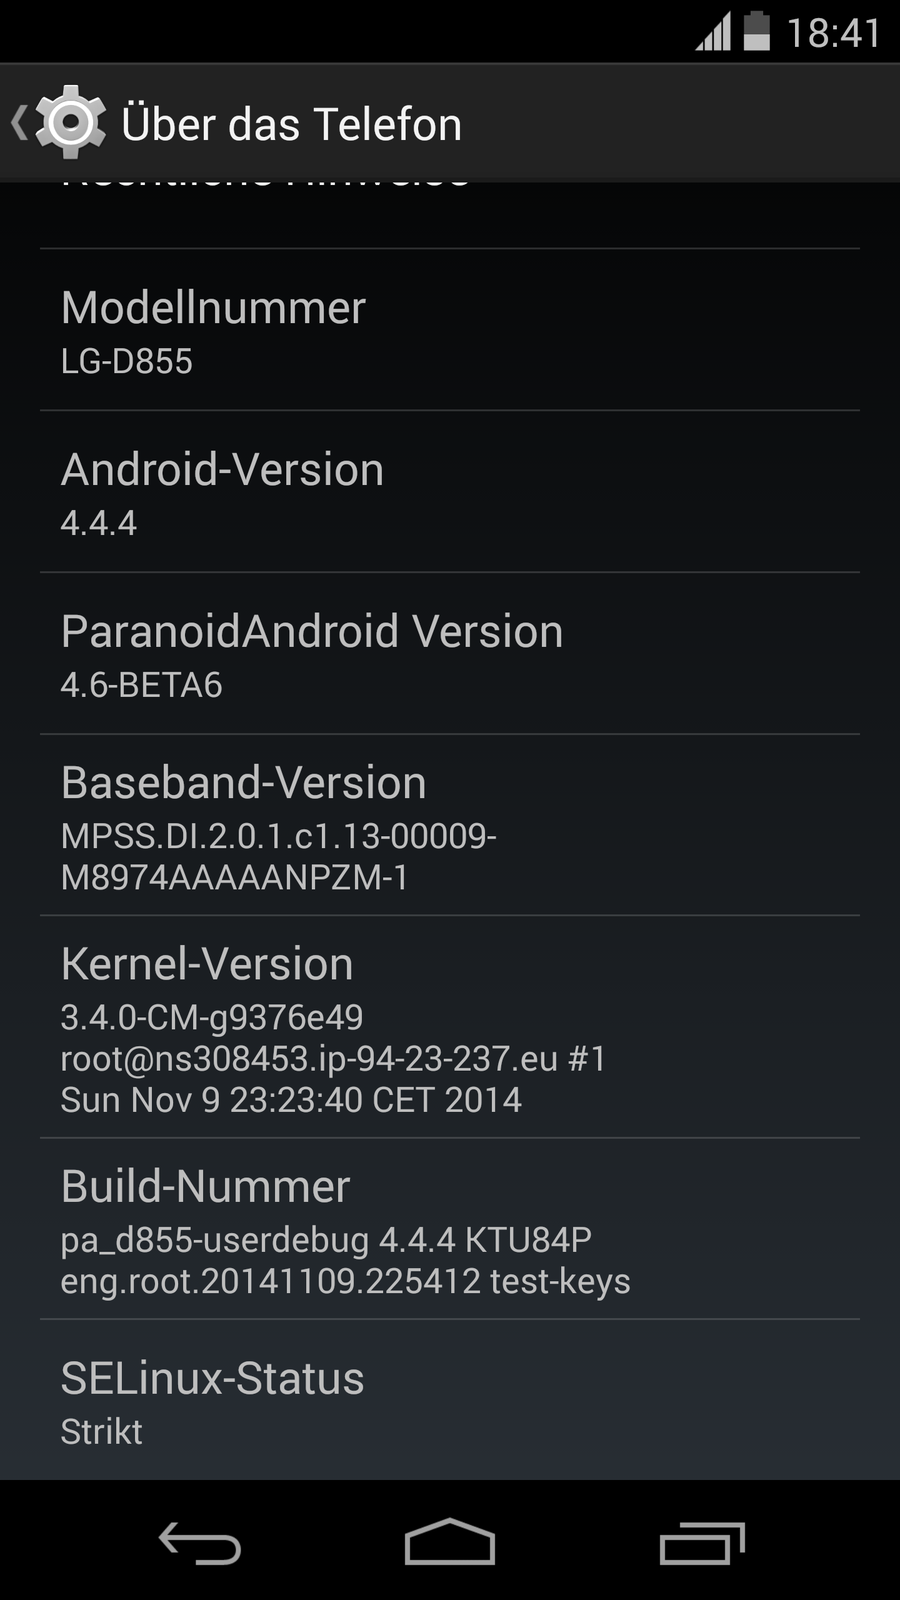Select the Kernel-Version entry
Image resolution: width=900 pixels, height=1600 pixels.
[x=450, y=1027]
